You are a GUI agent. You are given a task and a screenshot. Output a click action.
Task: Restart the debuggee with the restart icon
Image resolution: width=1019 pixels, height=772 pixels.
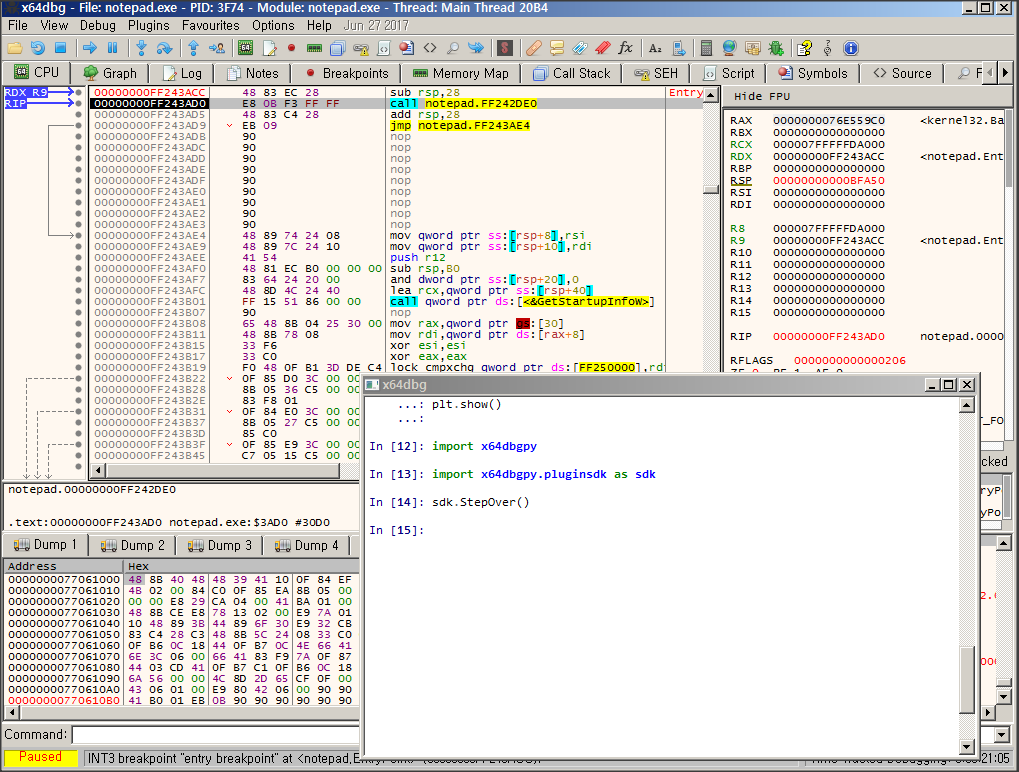tap(38, 48)
